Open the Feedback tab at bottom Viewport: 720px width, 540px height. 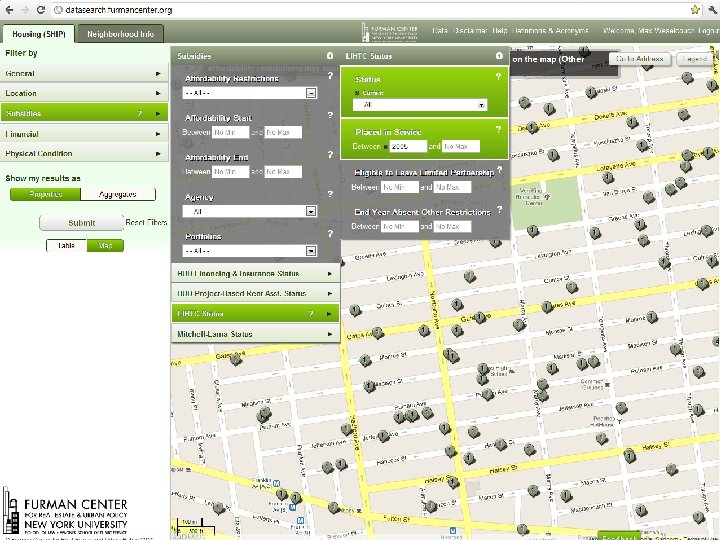click(619, 536)
